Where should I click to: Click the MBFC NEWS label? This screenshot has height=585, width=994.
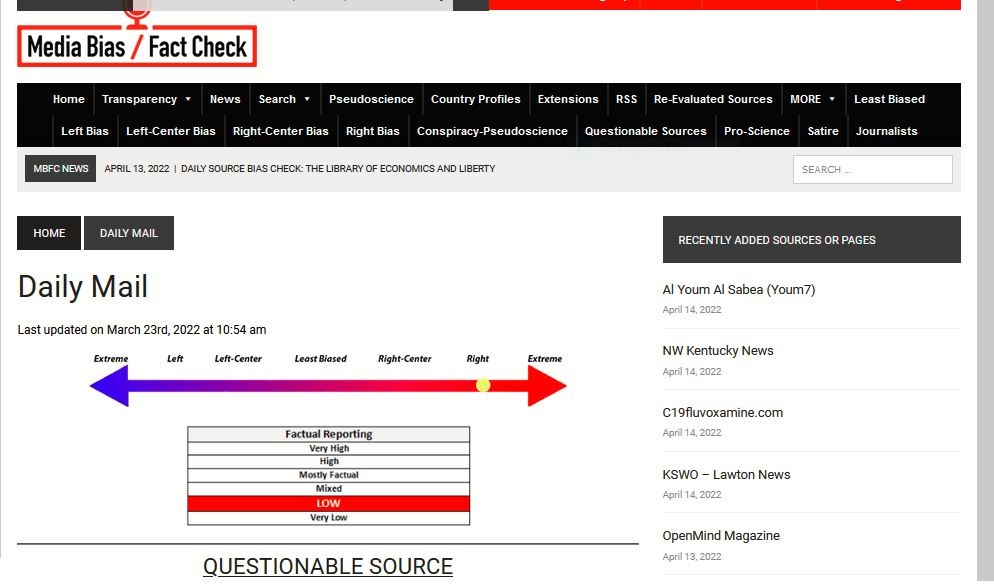[x=60, y=169]
